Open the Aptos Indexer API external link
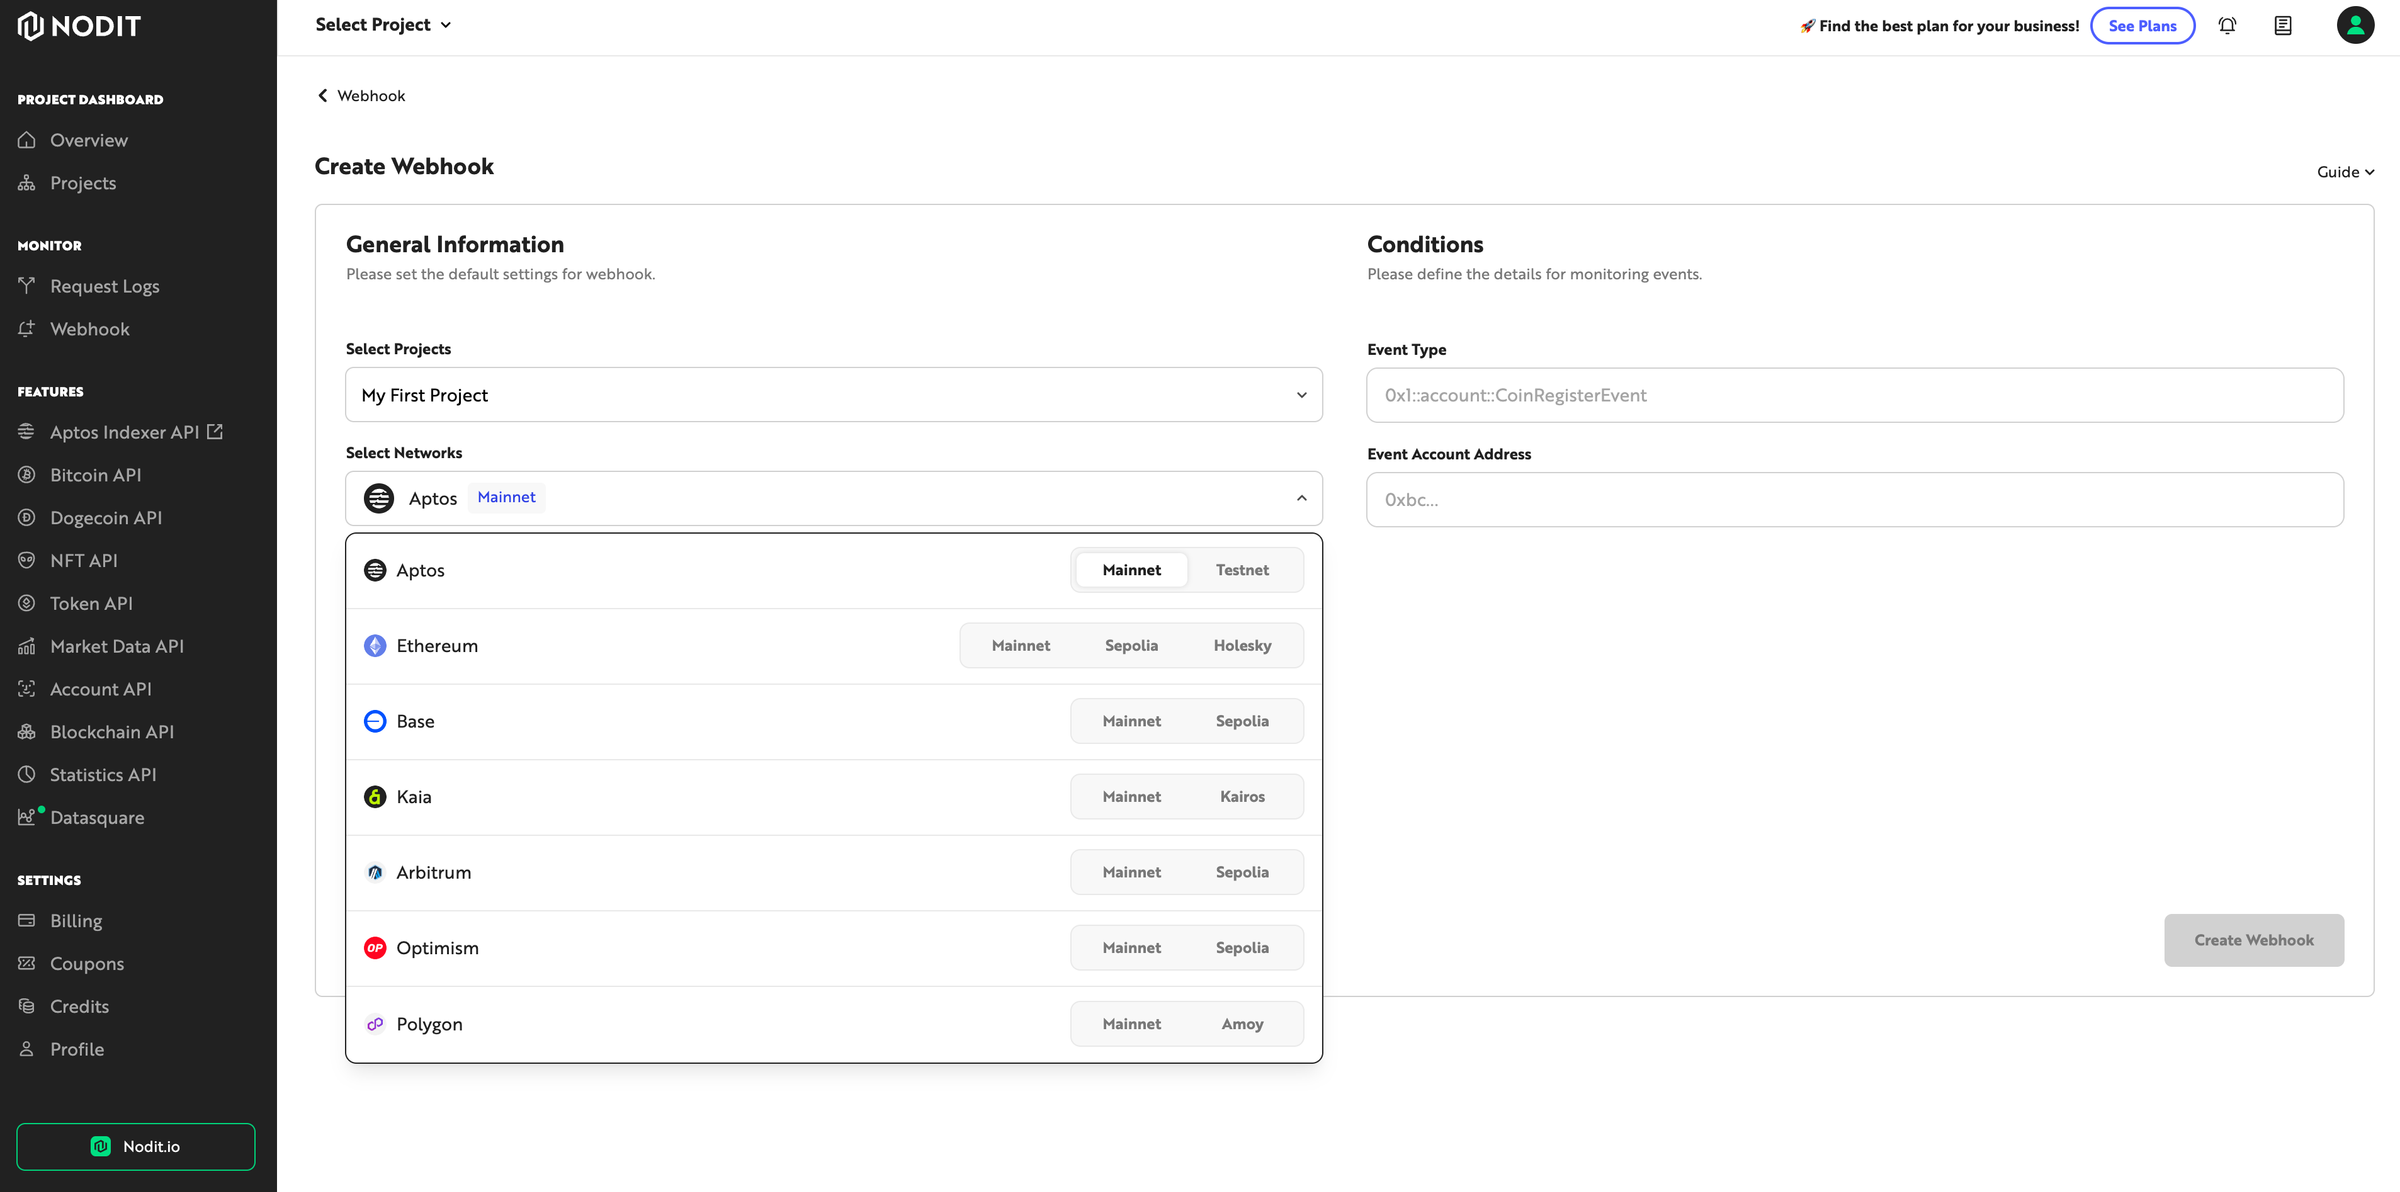The width and height of the screenshot is (2400, 1192). click(216, 431)
